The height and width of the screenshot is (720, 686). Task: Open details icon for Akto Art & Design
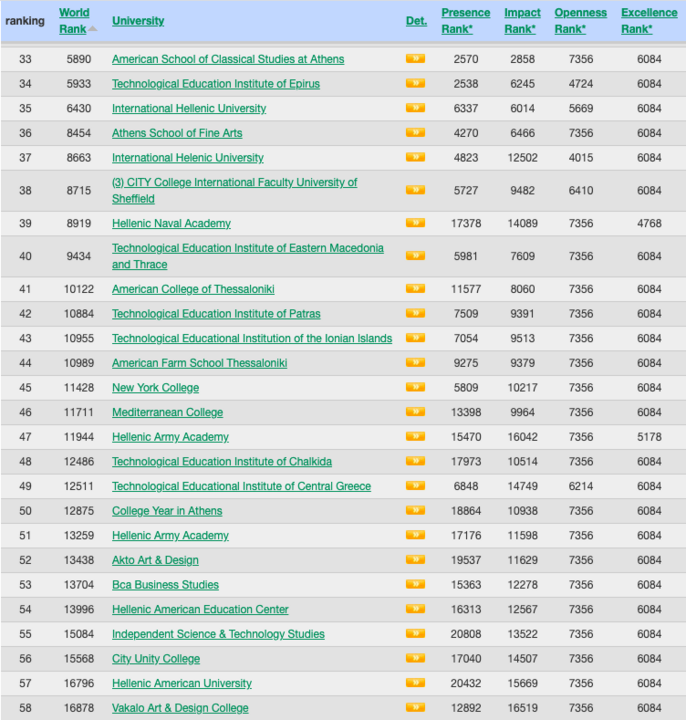[x=415, y=560]
